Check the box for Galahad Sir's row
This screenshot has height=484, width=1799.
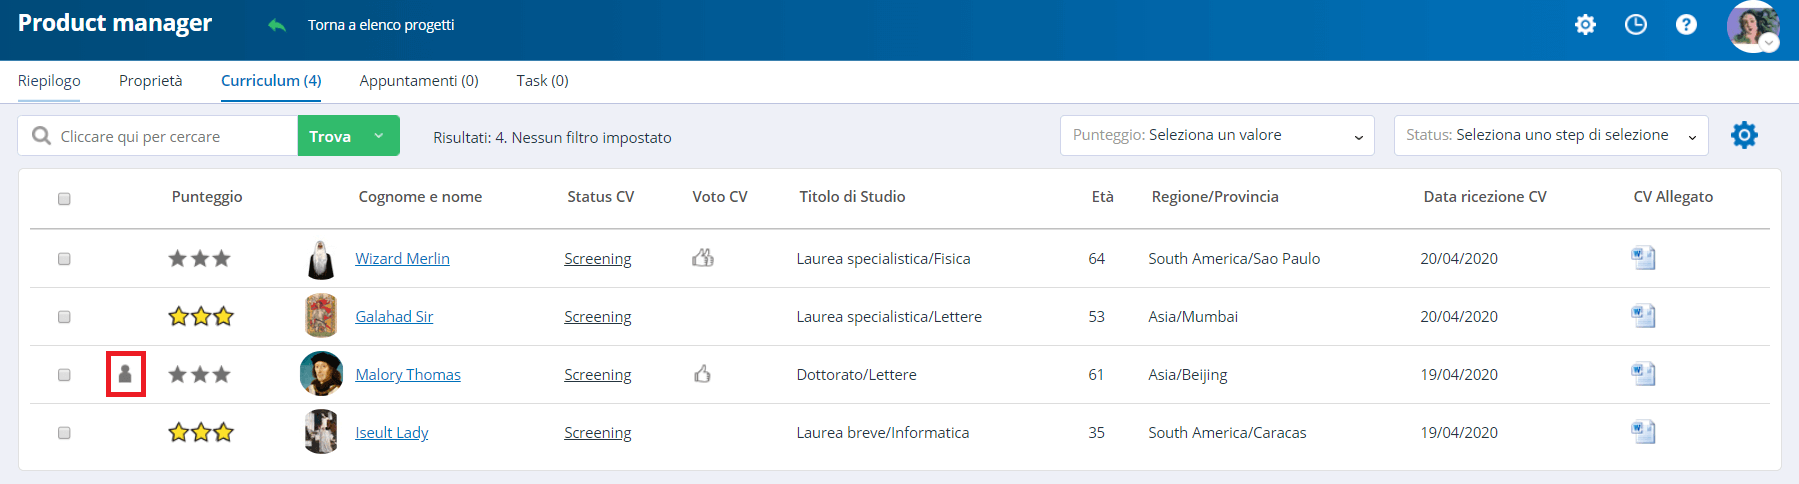click(64, 317)
